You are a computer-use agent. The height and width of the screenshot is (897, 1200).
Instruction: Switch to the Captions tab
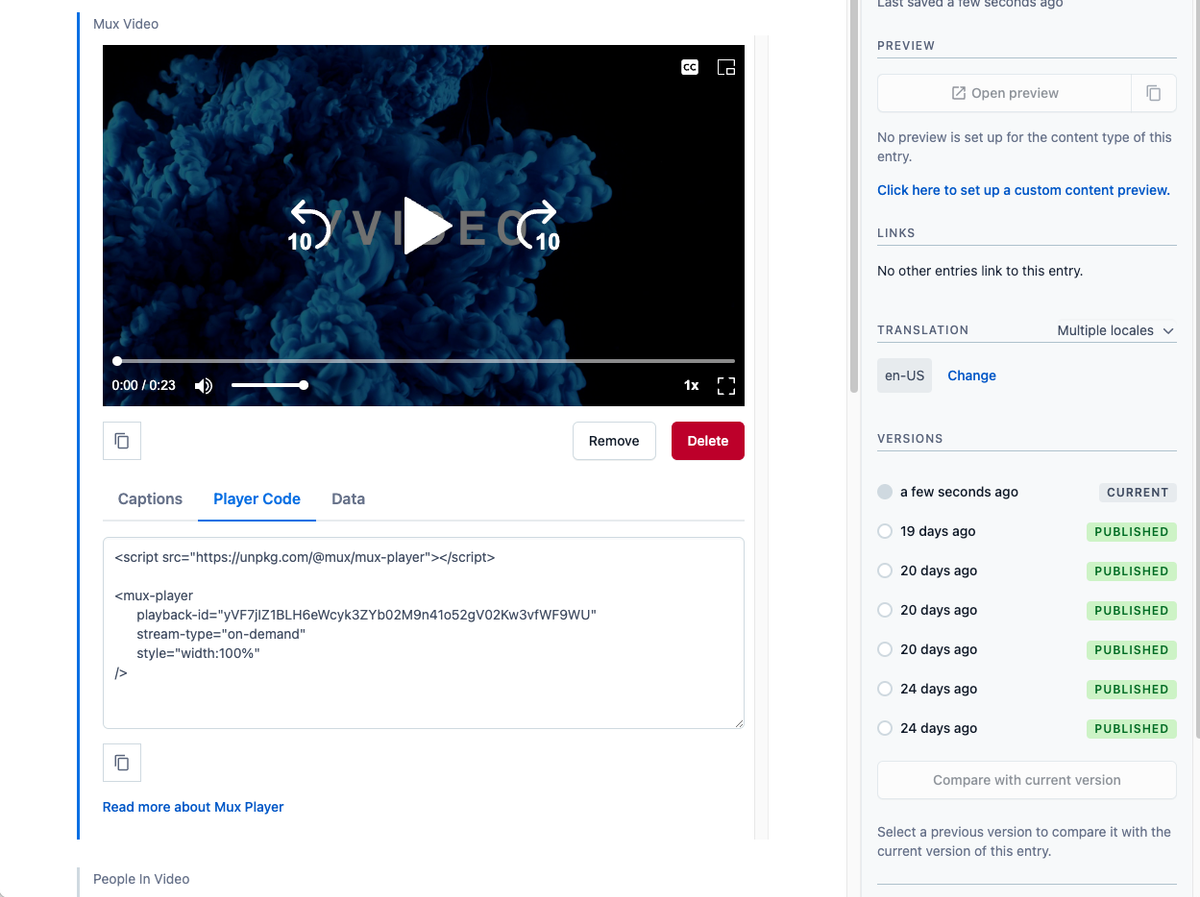click(149, 499)
